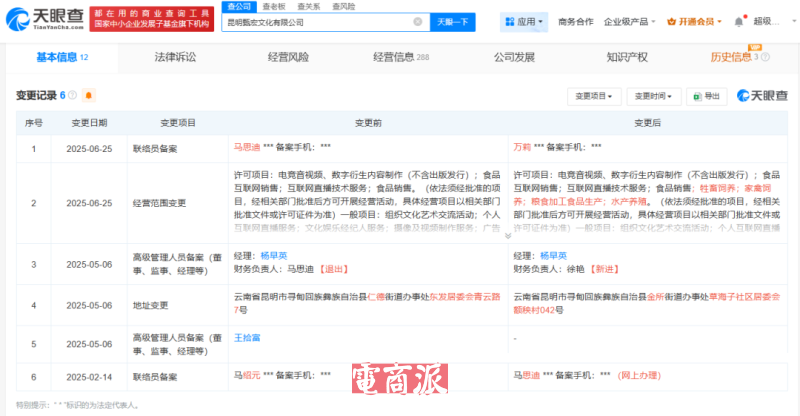Click the help question mark next to 变更记录 6
This screenshot has height=416, width=800.
pos(72,95)
